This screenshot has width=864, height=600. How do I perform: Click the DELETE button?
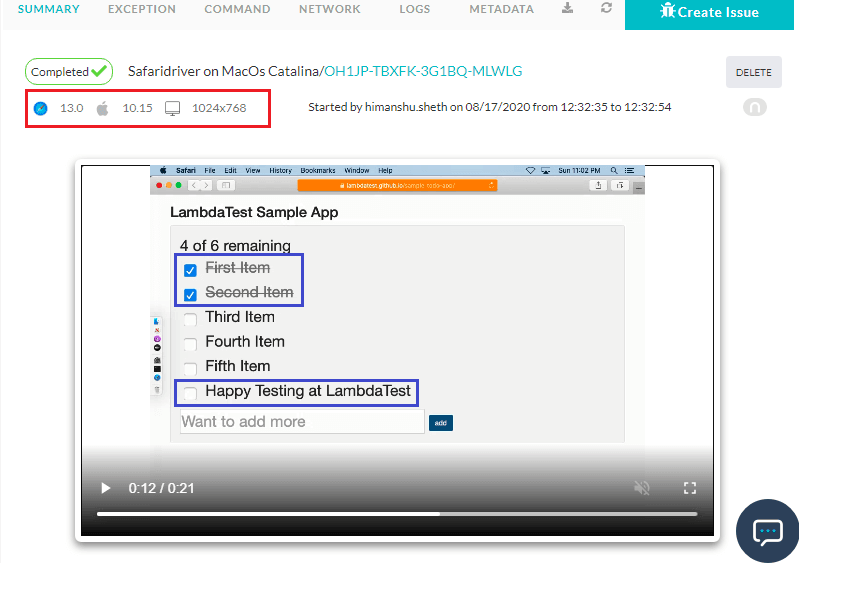click(753, 71)
